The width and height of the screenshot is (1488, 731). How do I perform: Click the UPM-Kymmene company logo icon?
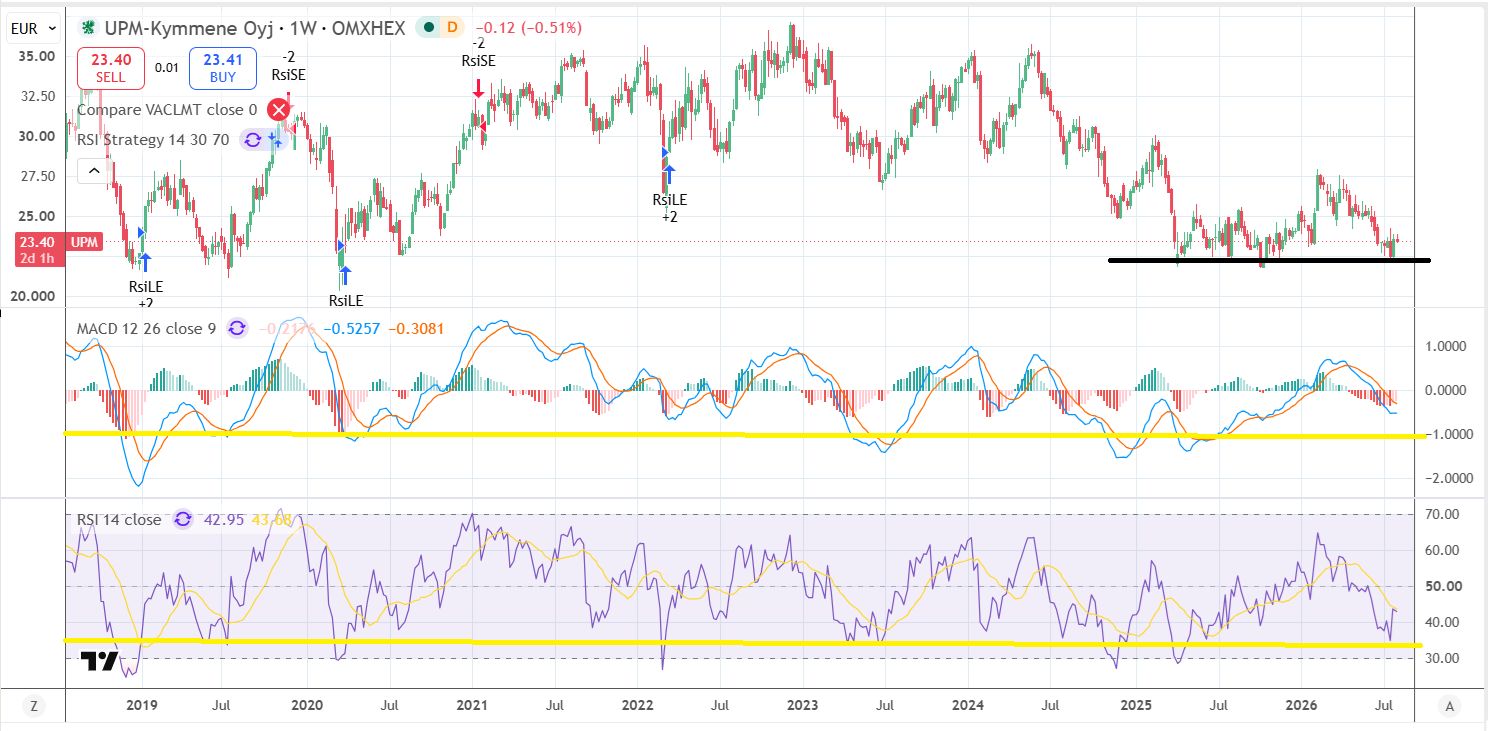[89, 28]
